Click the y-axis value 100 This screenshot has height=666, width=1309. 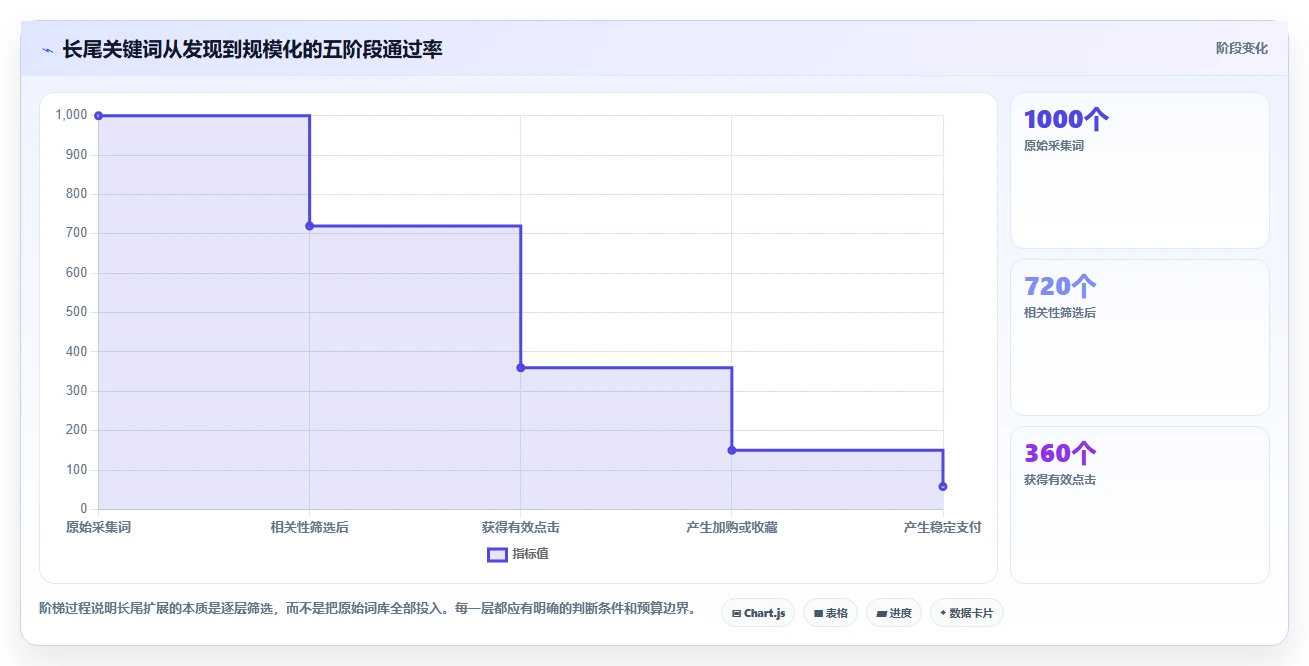coord(77,470)
